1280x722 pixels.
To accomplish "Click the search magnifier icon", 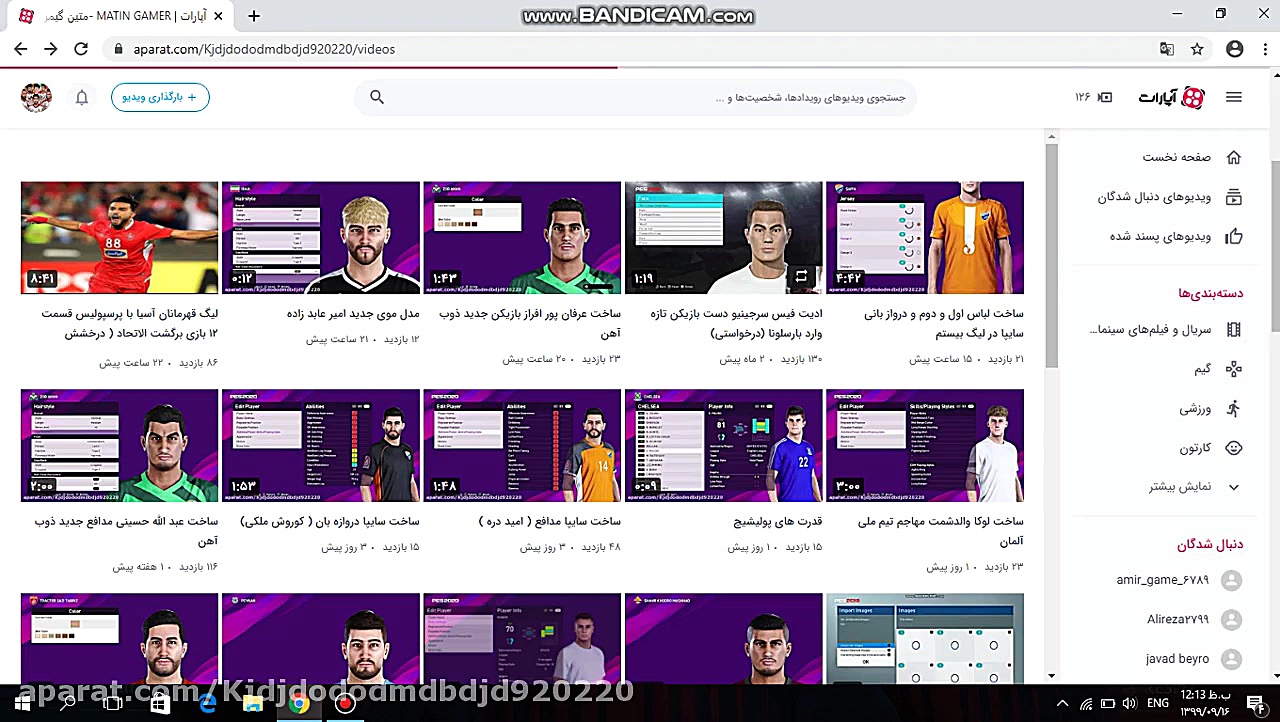I will (x=377, y=97).
